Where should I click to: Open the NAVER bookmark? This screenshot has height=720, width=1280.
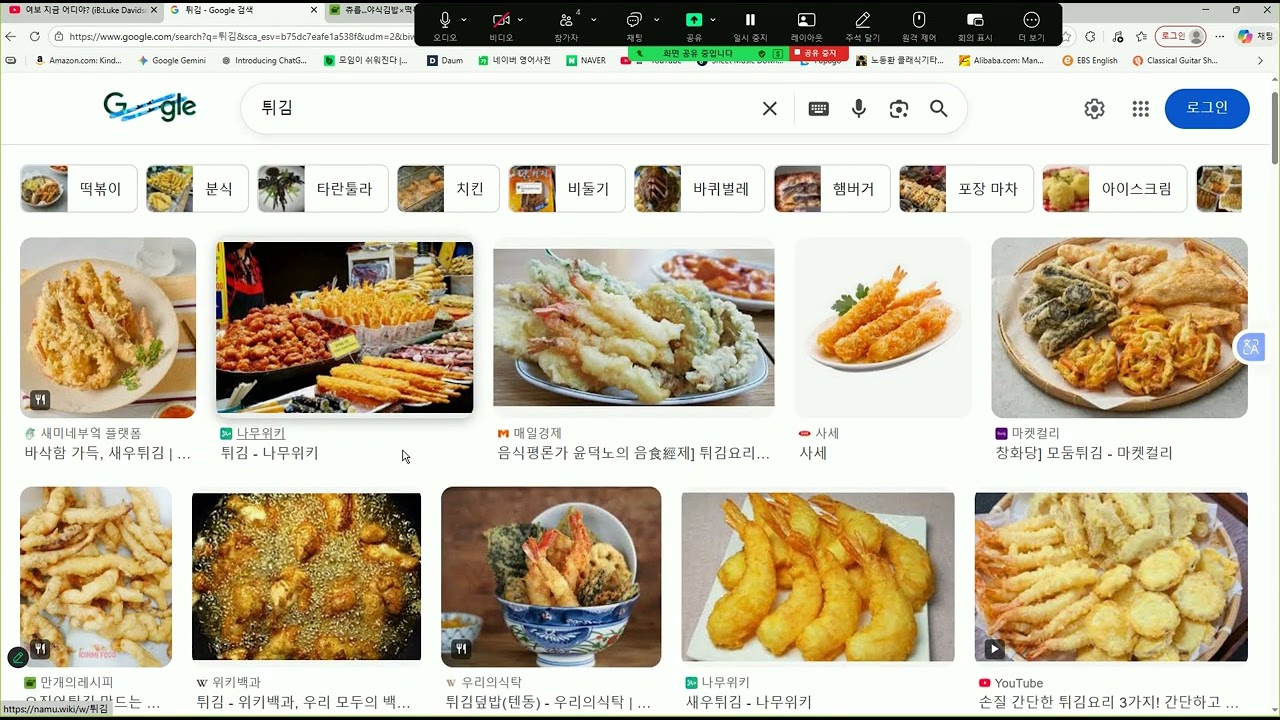pos(586,60)
